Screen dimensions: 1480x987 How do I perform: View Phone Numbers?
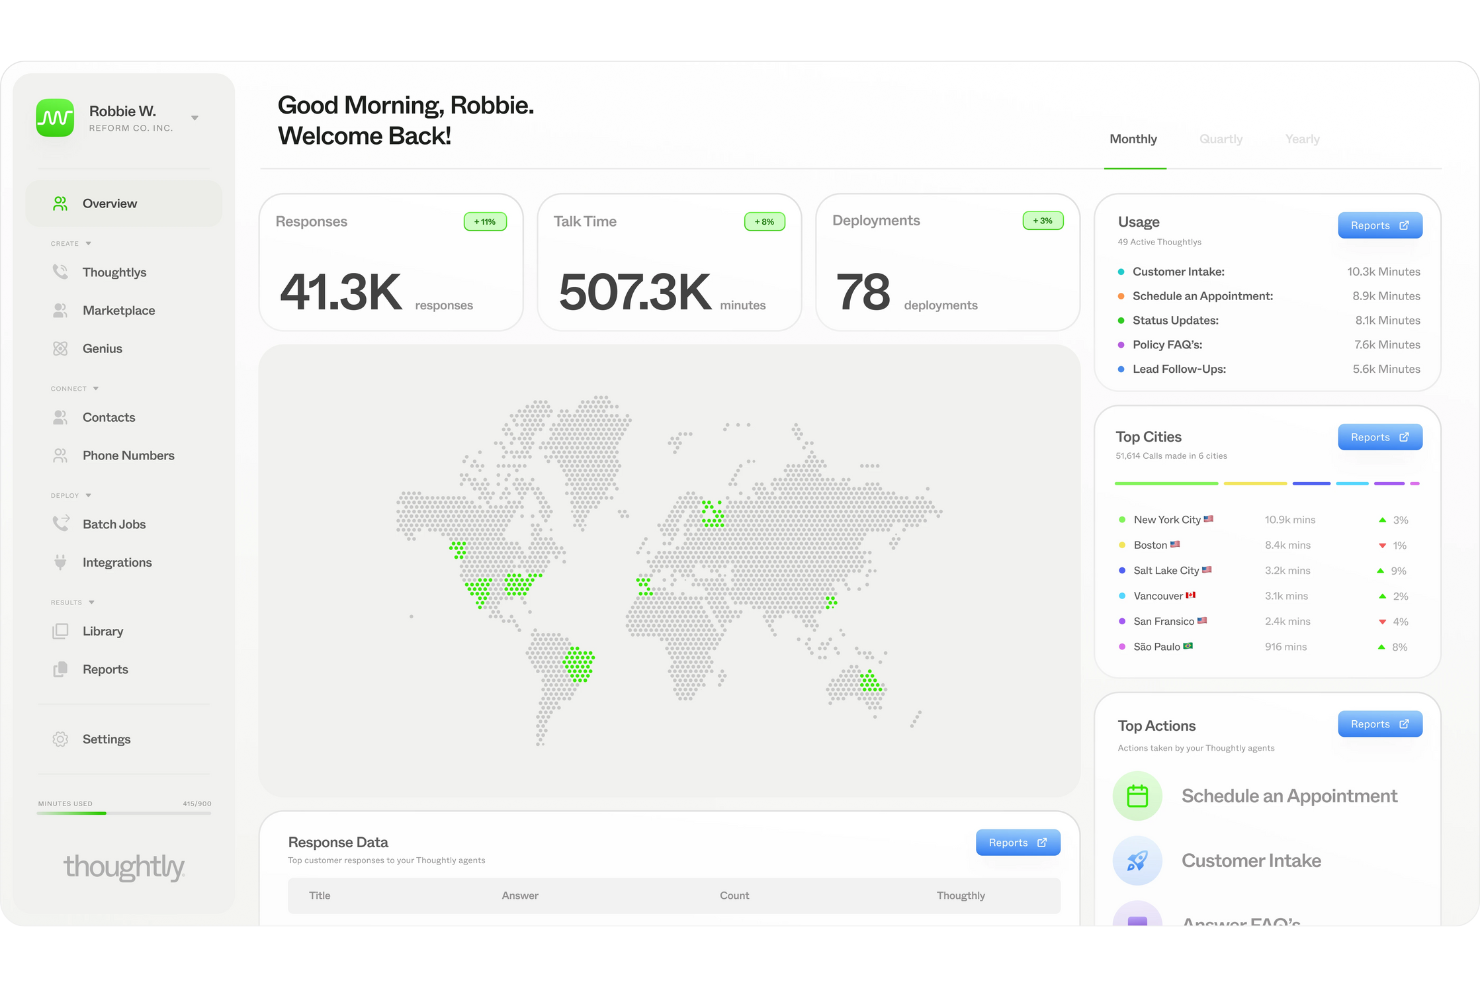[128, 455]
